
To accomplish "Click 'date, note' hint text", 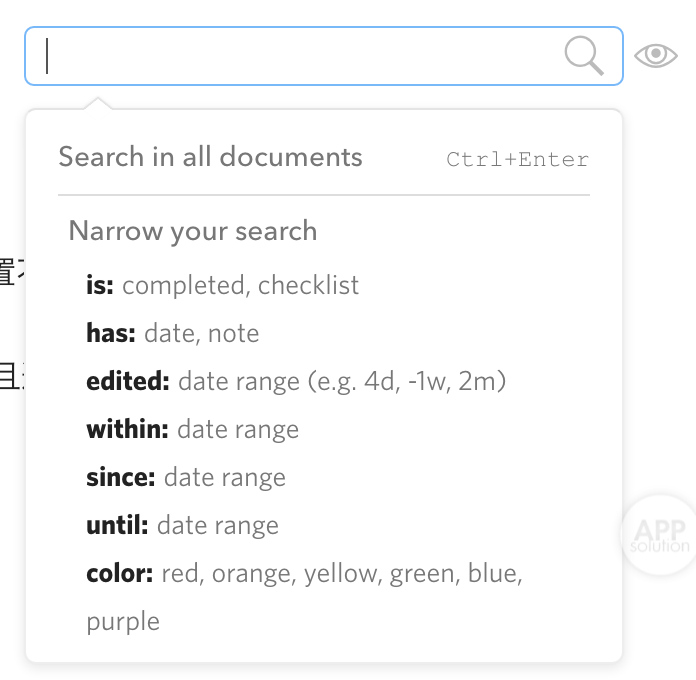I will coord(202,333).
